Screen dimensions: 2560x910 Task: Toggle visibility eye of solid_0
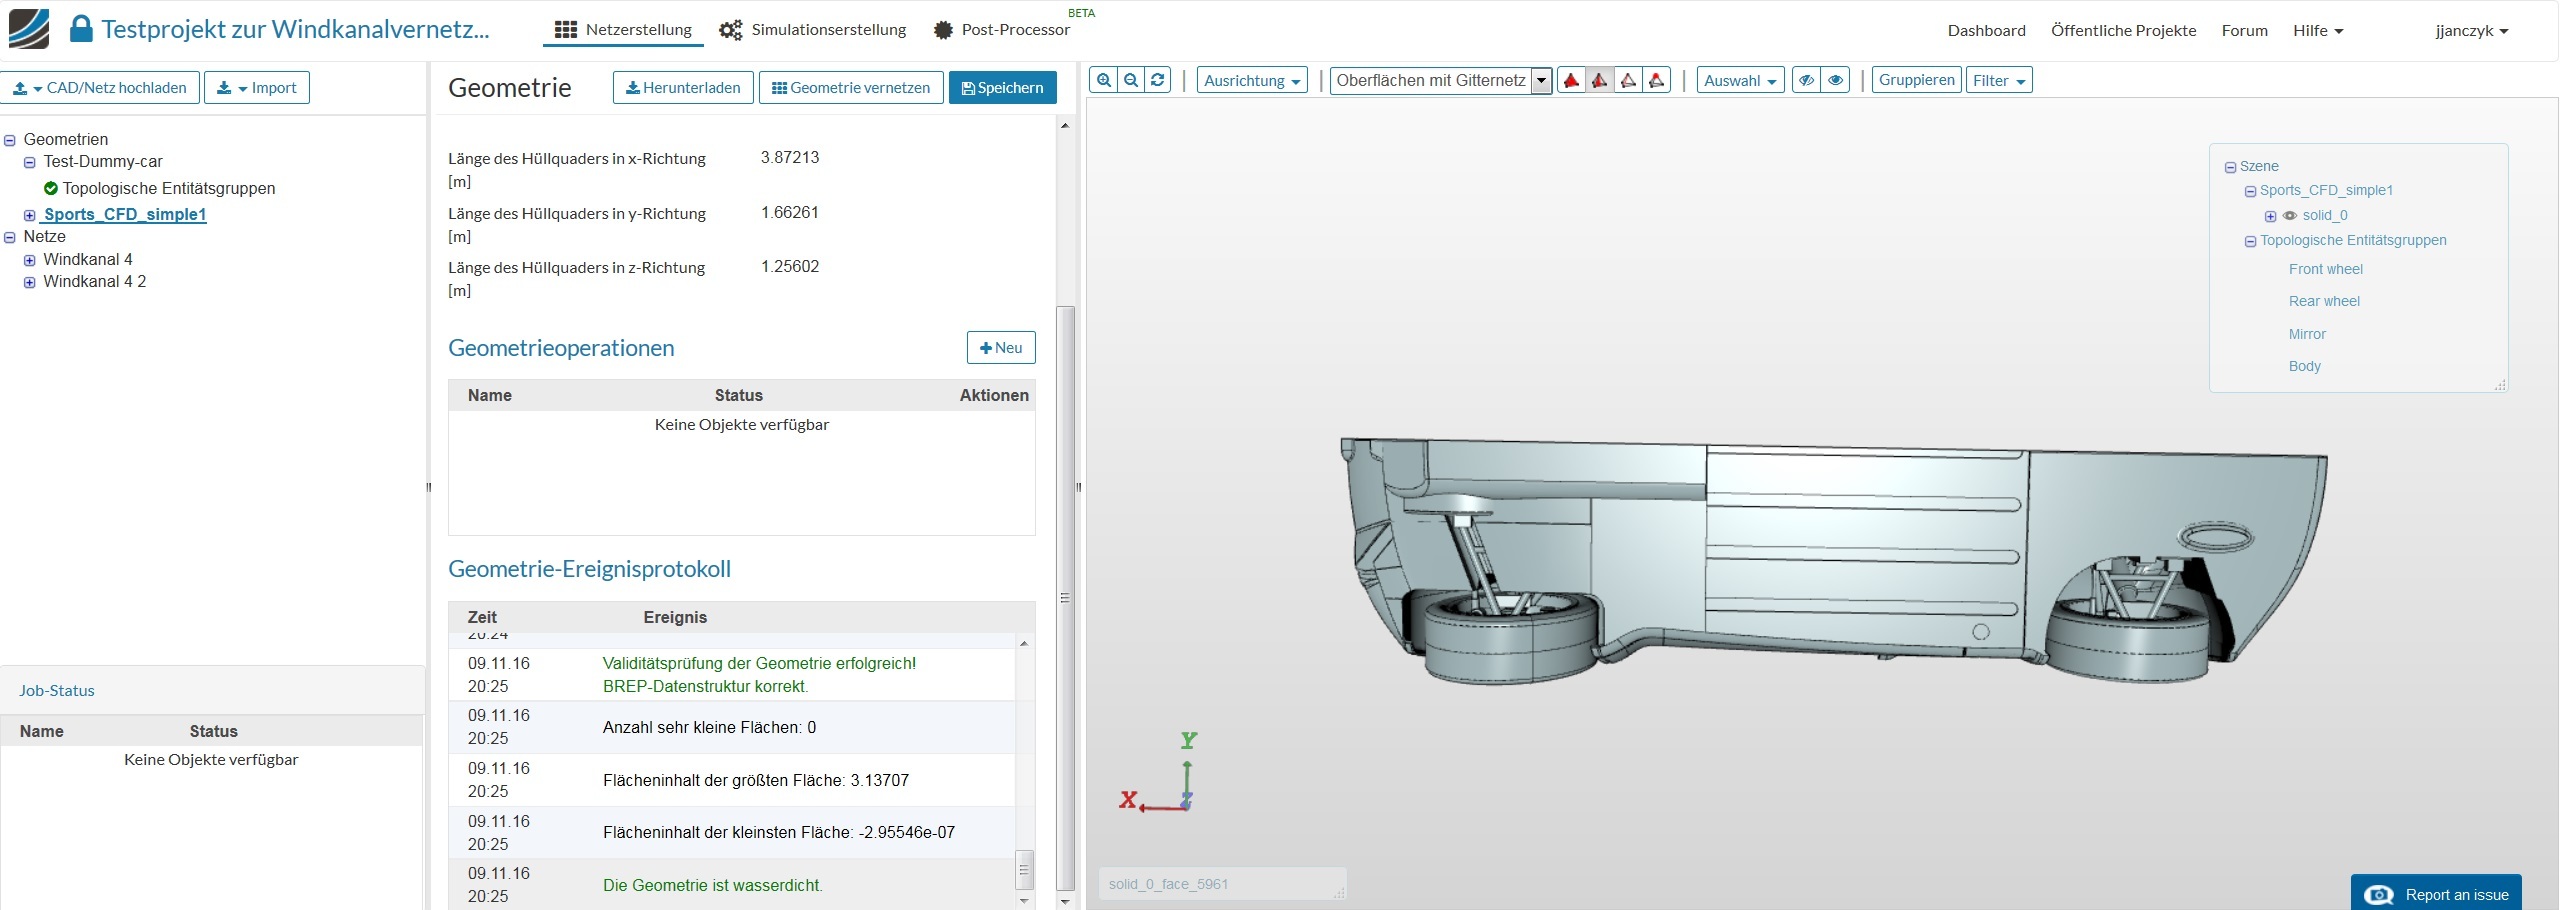coord(2289,216)
